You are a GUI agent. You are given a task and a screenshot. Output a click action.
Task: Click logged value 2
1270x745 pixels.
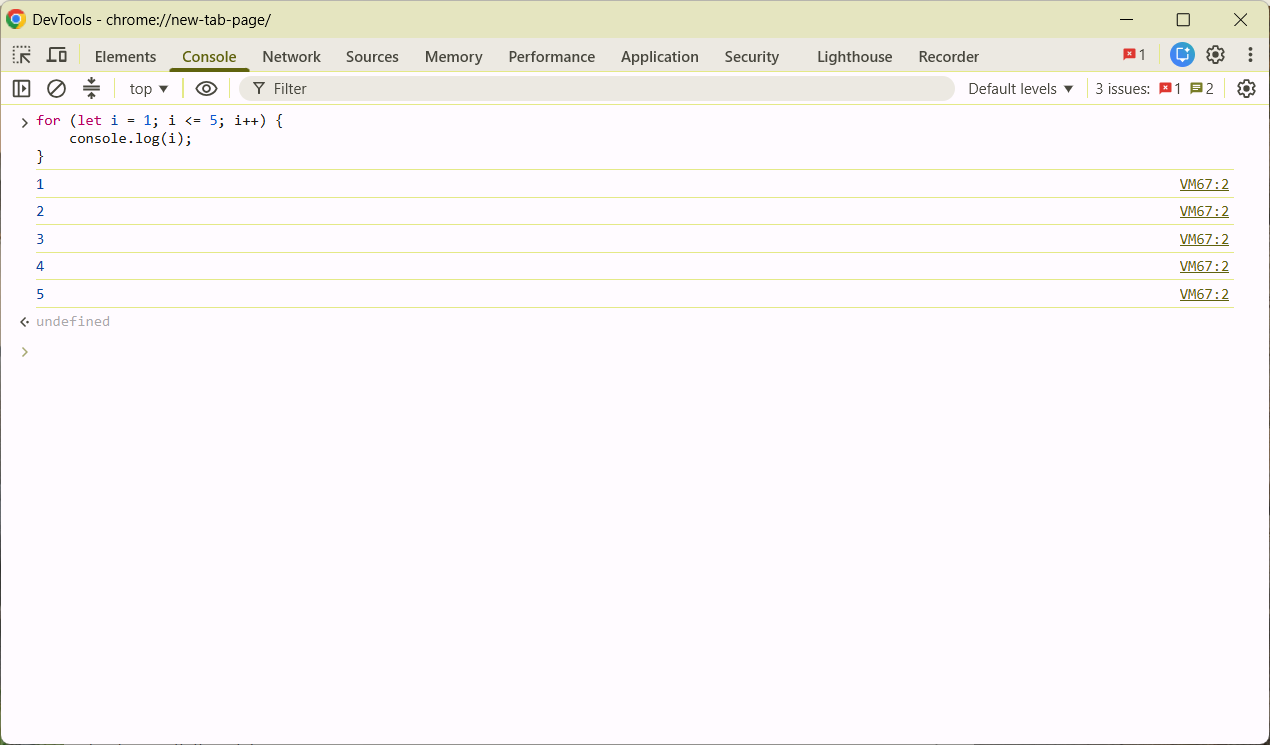tap(40, 211)
